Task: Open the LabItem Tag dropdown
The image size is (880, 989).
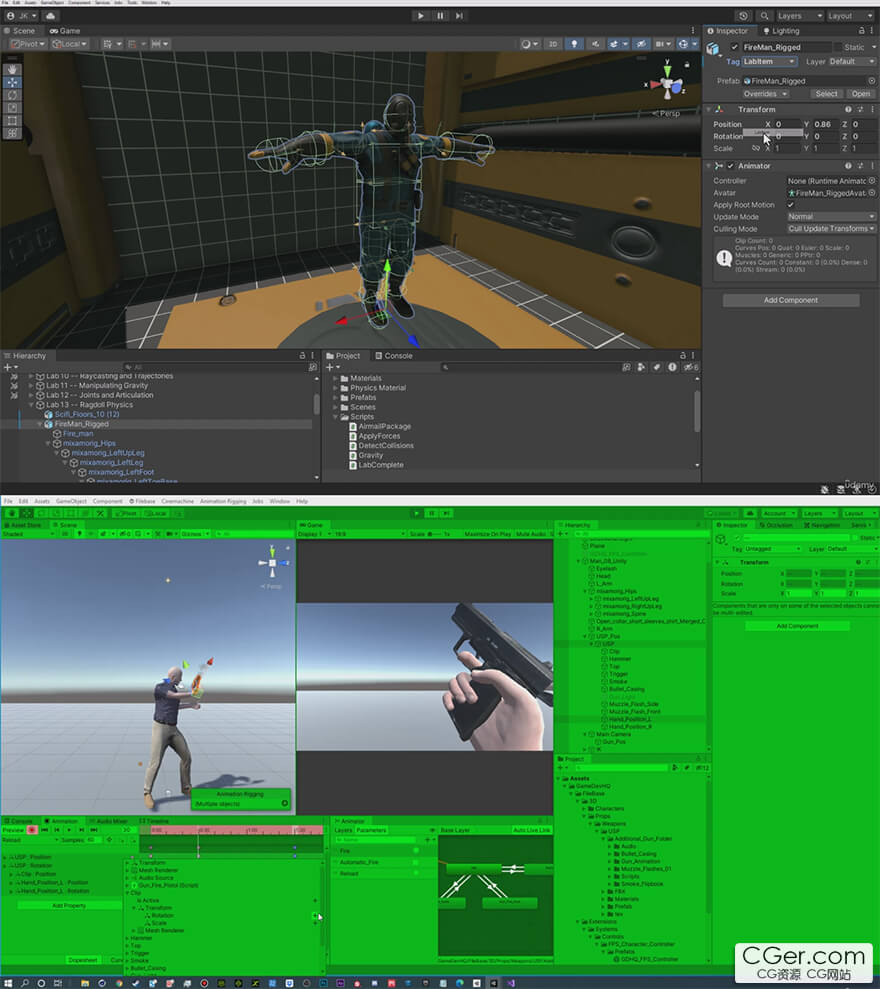Action: [770, 62]
